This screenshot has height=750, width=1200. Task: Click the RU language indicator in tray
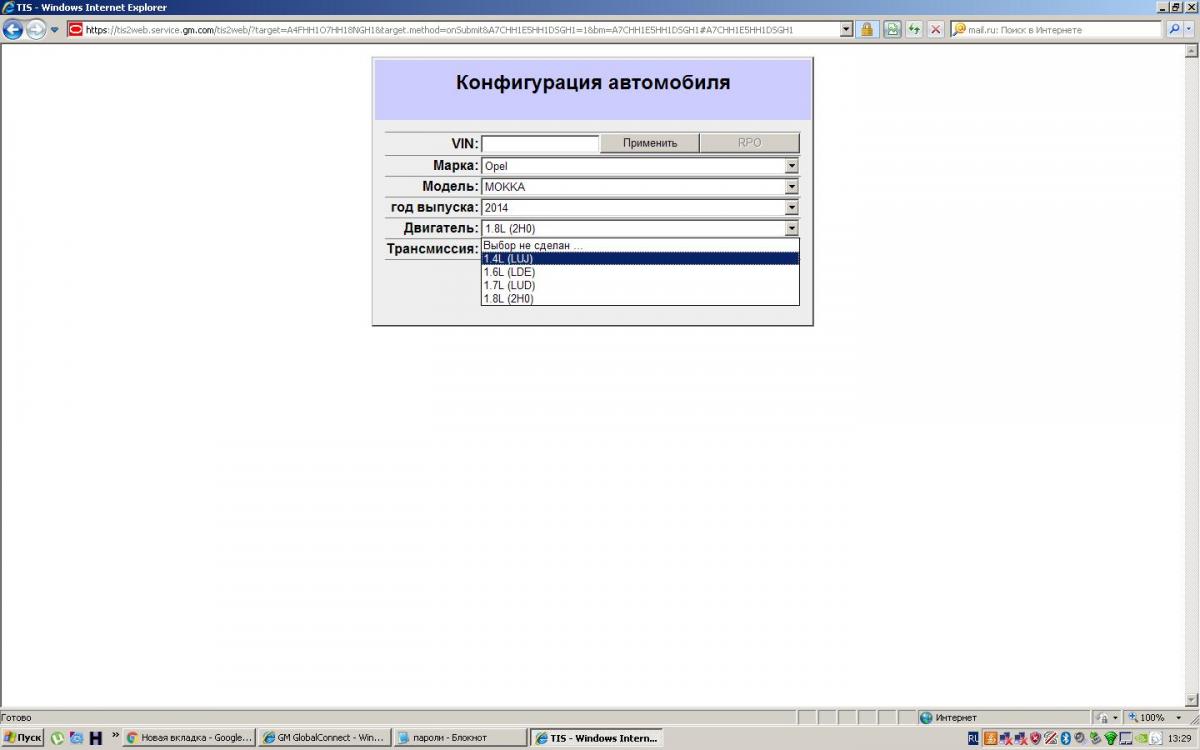pyautogui.click(x=973, y=738)
